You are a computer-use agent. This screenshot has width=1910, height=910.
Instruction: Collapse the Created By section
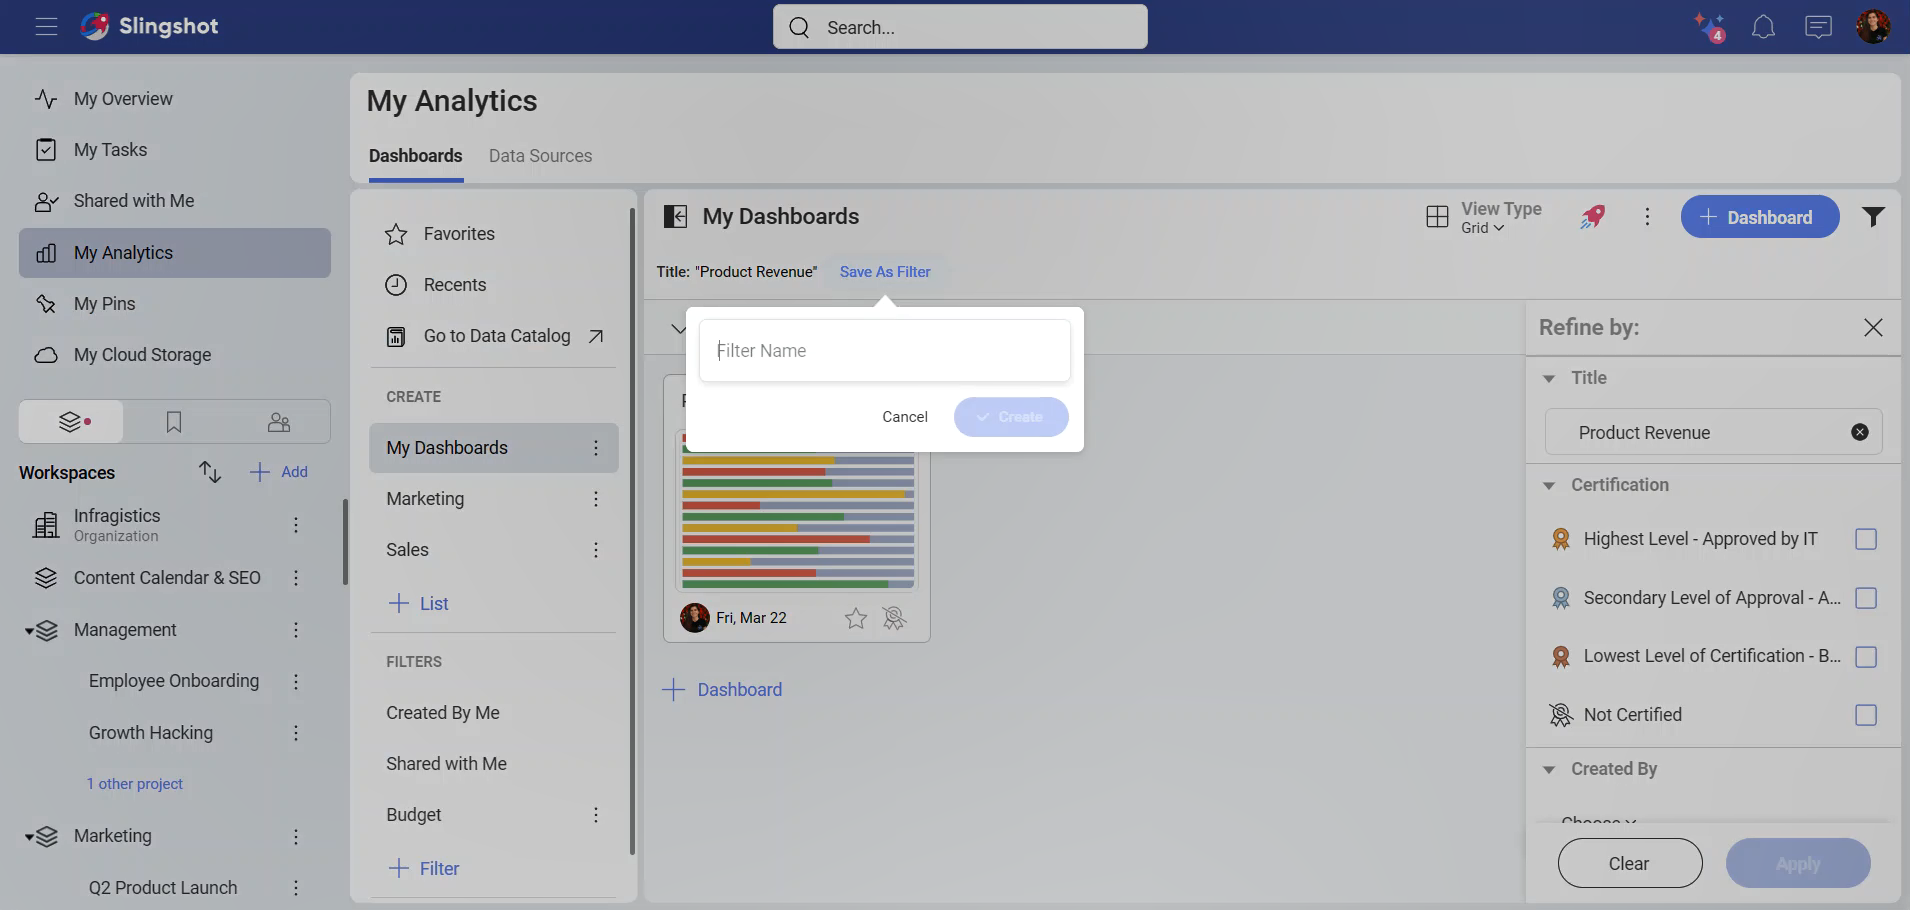1549,769
